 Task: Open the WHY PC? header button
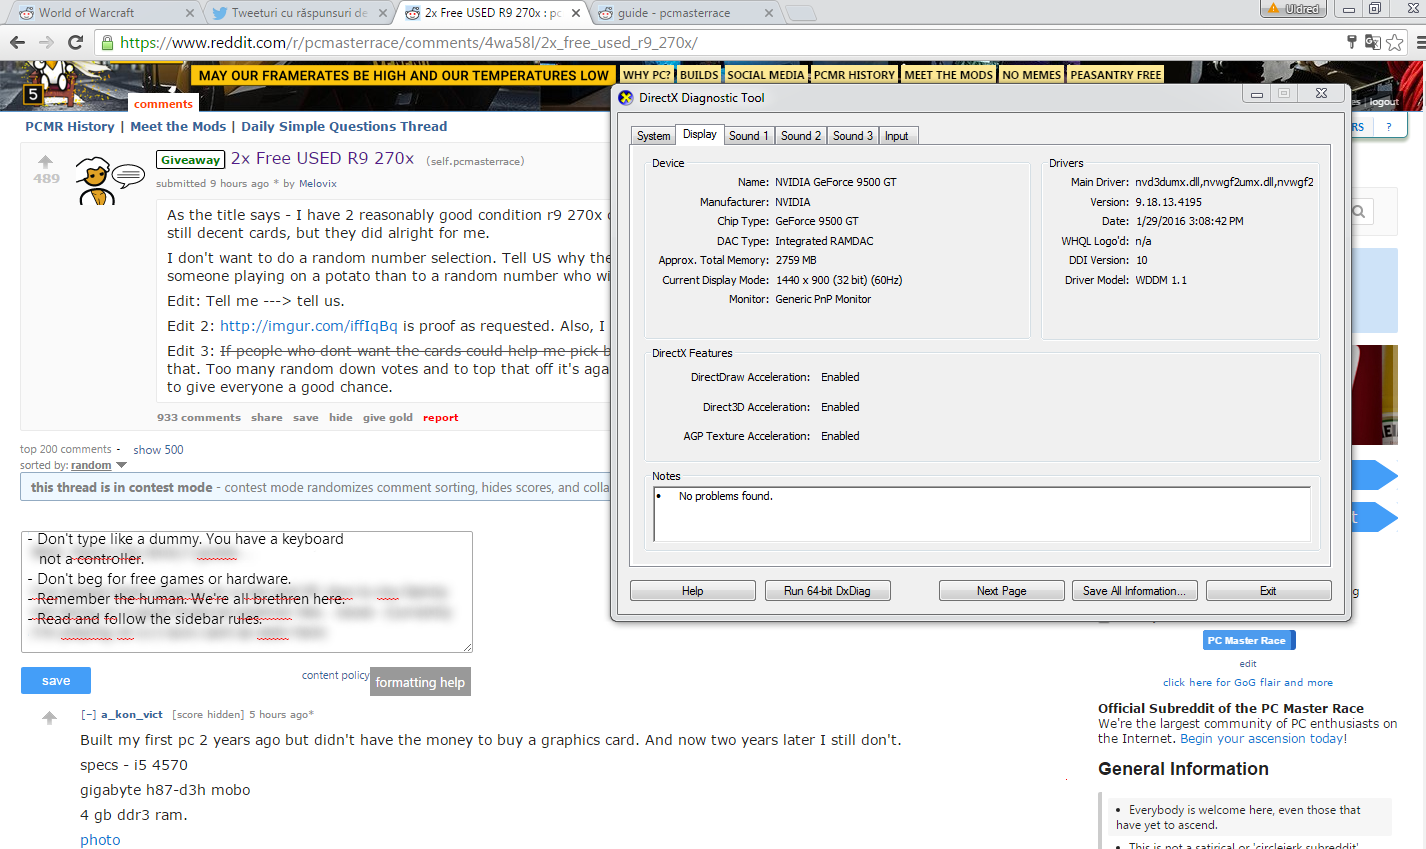[x=647, y=75]
